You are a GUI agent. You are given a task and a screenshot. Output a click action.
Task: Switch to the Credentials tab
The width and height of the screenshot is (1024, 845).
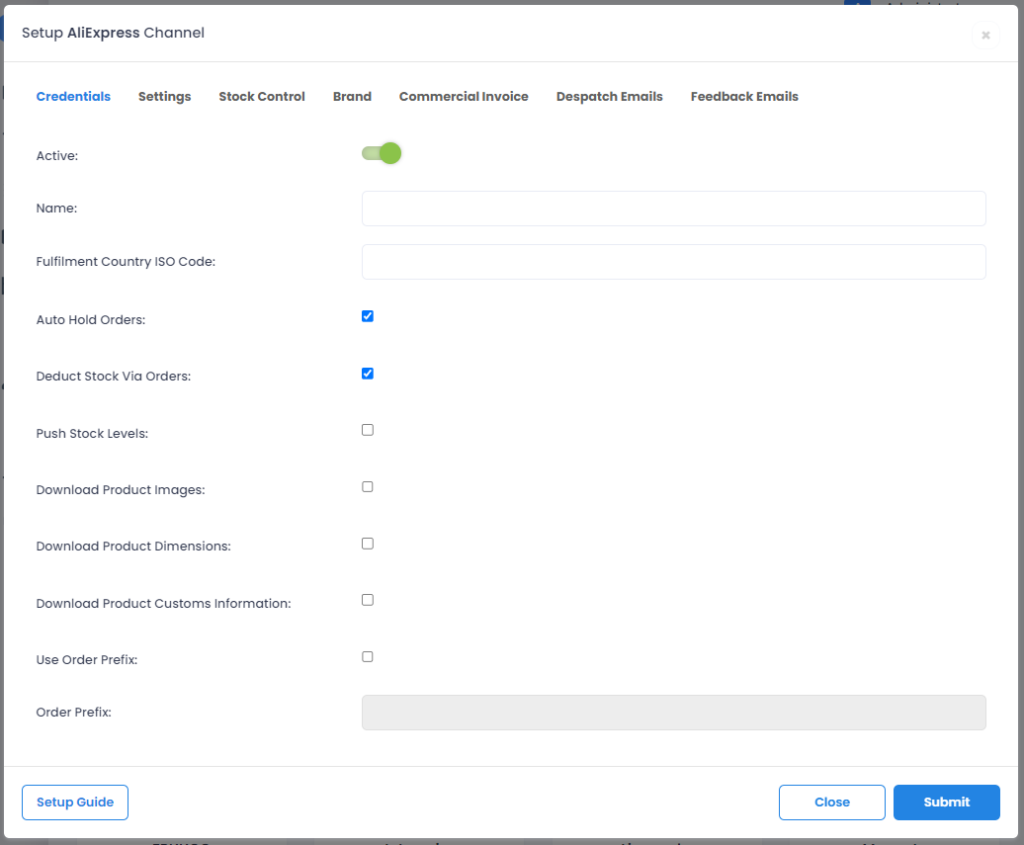[x=73, y=97]
